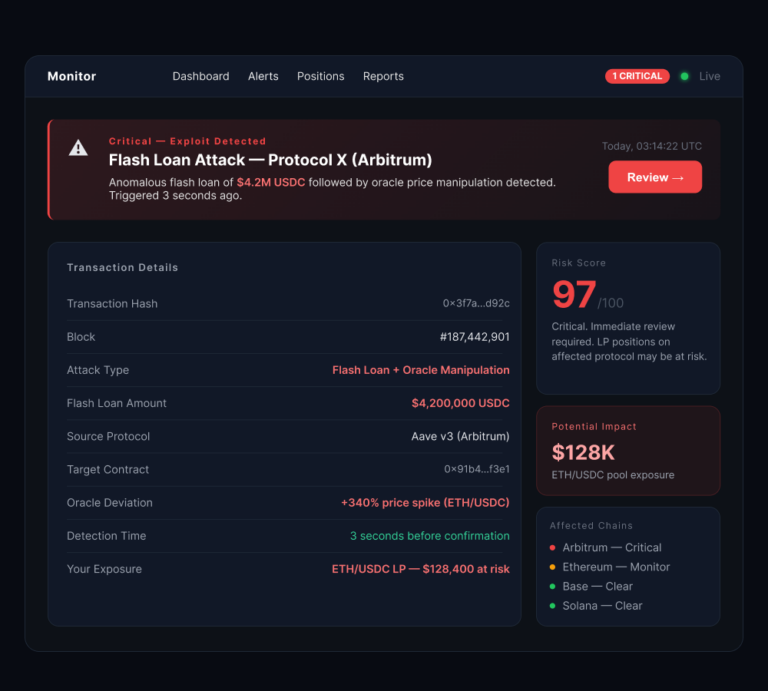768x691 pixels.
Task: Click the Live status label
Action: (709, 76)
